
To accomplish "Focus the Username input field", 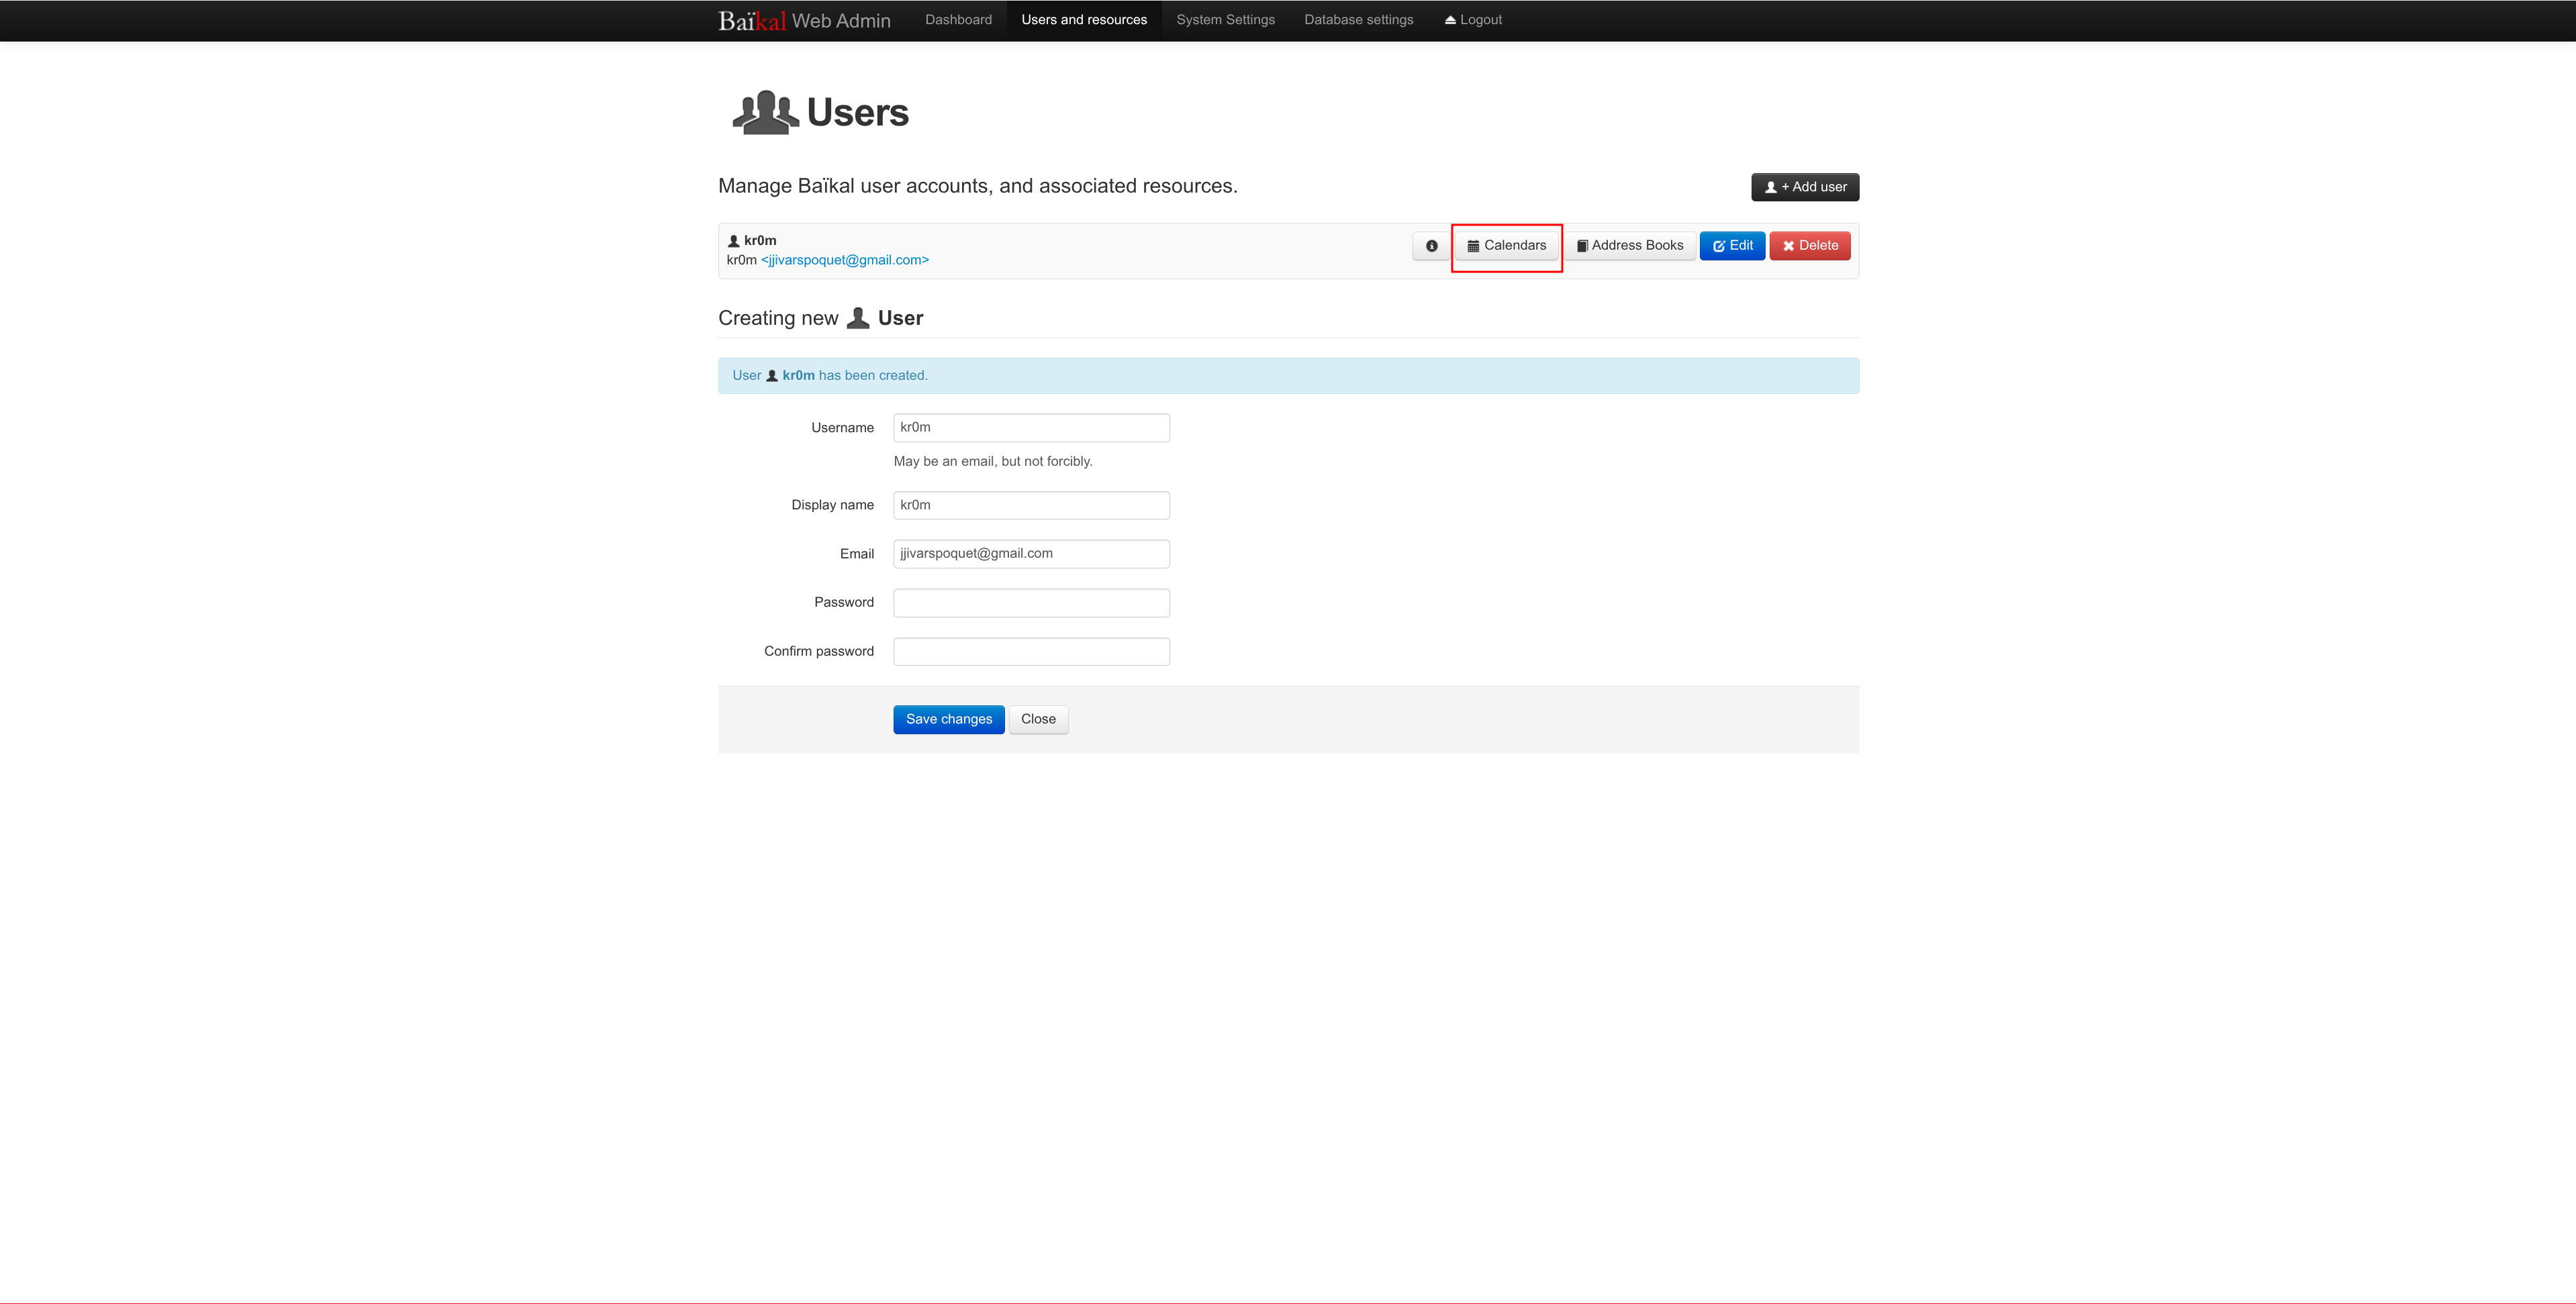I will 1030,428.
